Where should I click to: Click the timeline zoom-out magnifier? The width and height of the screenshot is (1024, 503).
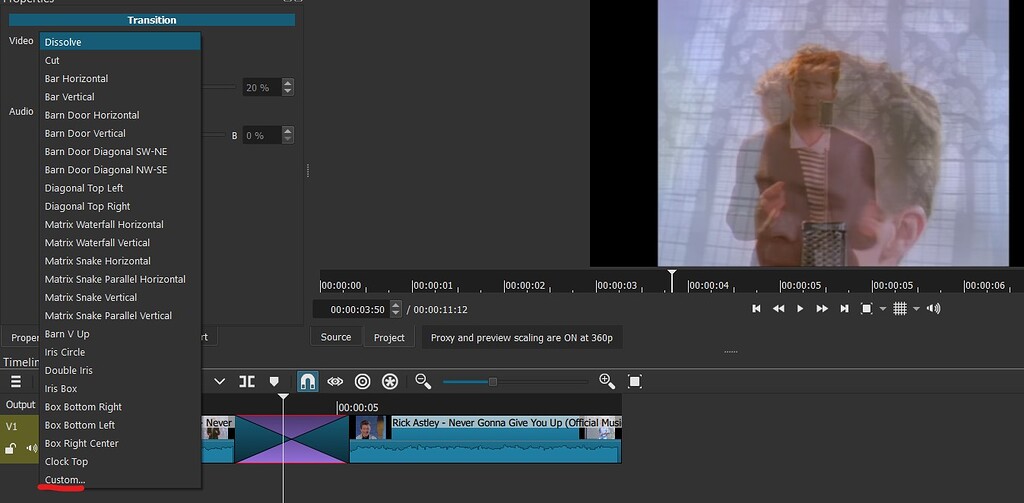point(423,381)
